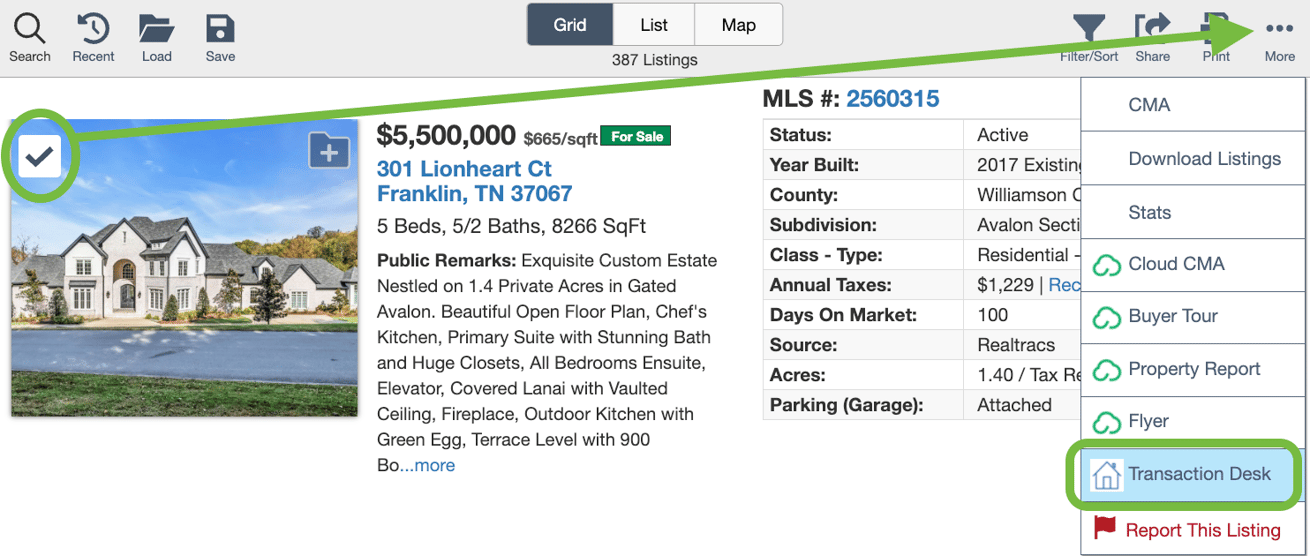
Task: Open Recent searches history icon
Action: click(93, 30)
